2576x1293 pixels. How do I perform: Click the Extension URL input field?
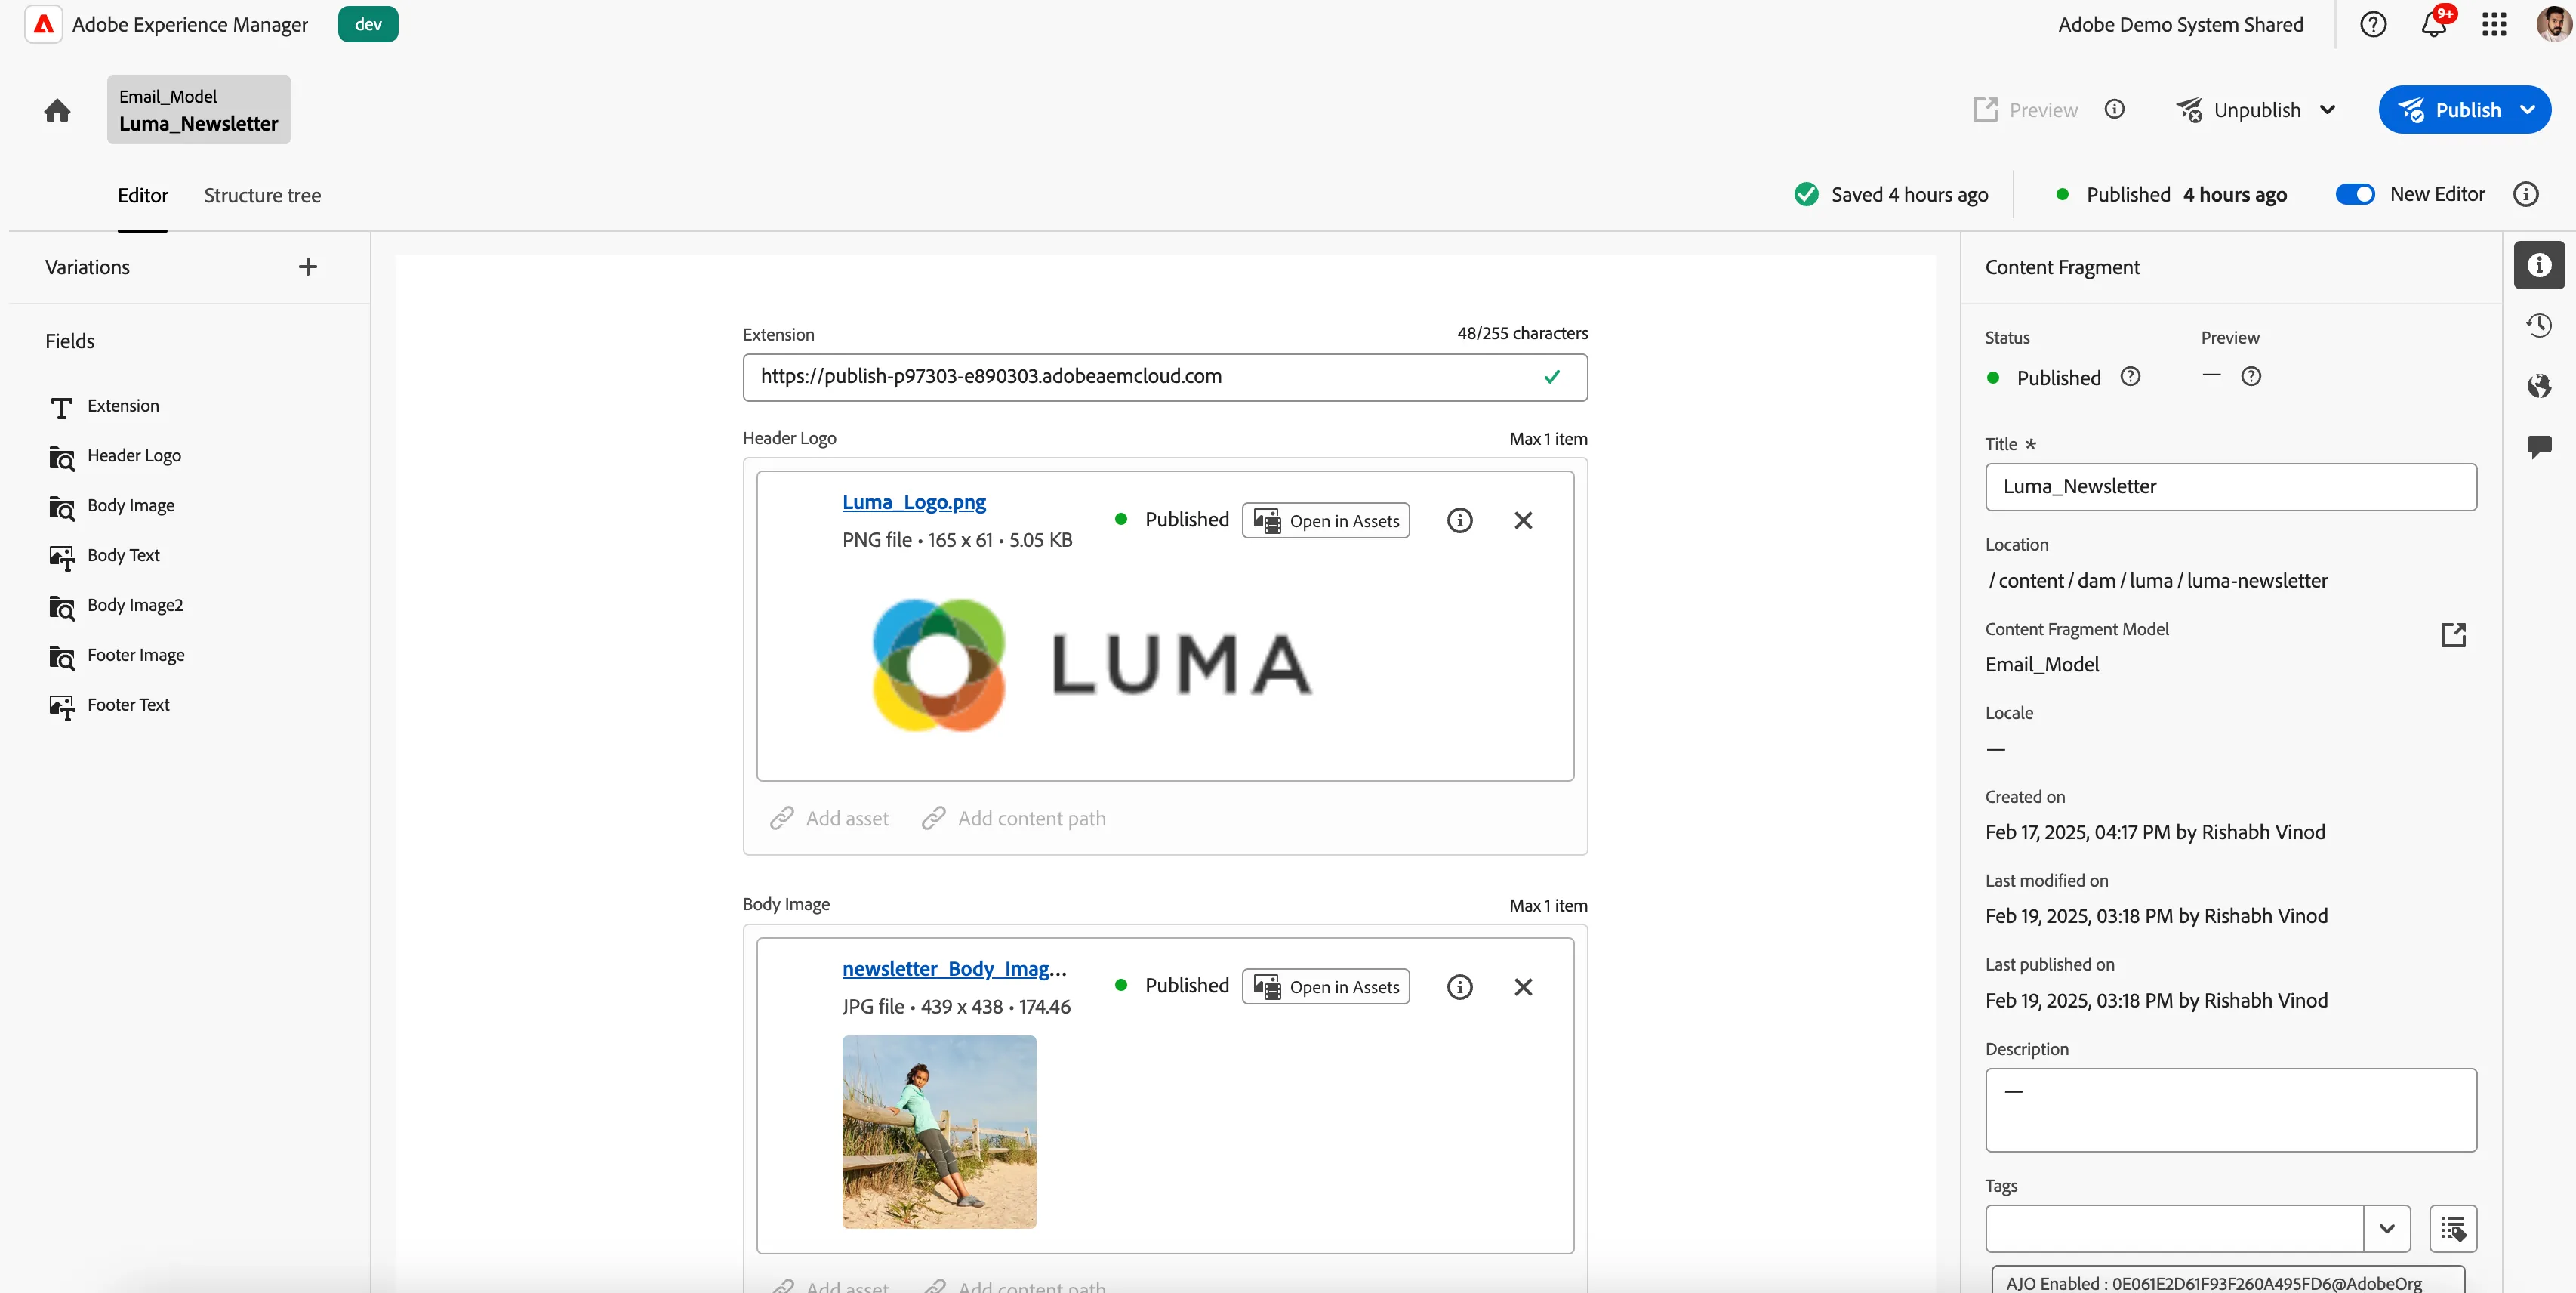coord(1165,377)
